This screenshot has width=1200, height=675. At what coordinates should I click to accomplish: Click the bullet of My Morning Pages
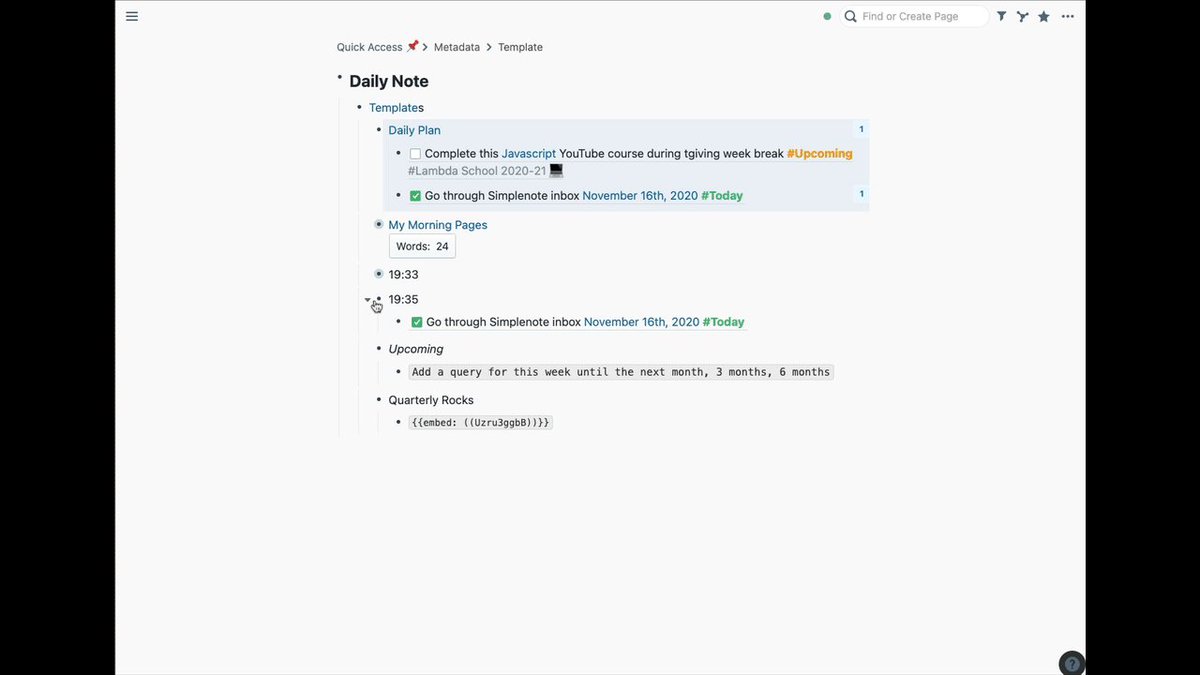(x=379, y=224)
